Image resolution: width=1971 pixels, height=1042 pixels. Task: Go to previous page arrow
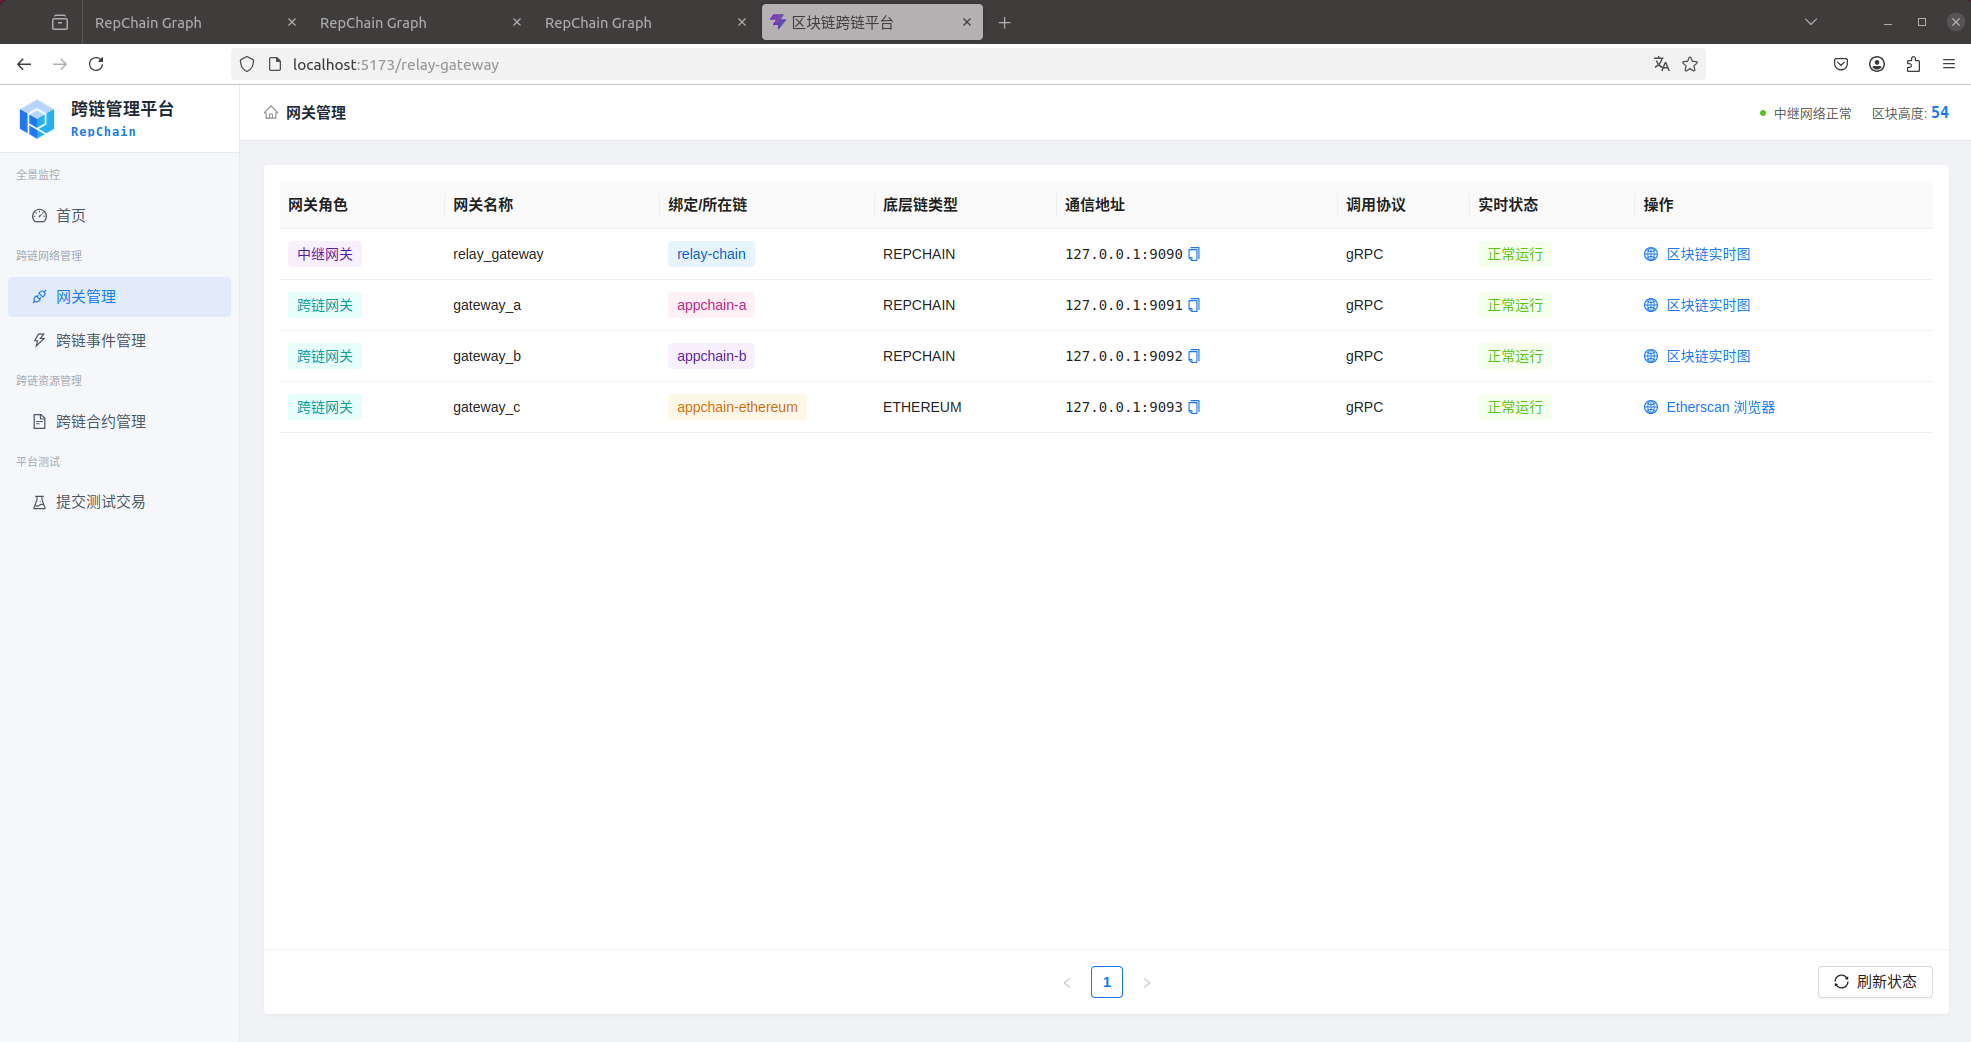point(1067,982)
